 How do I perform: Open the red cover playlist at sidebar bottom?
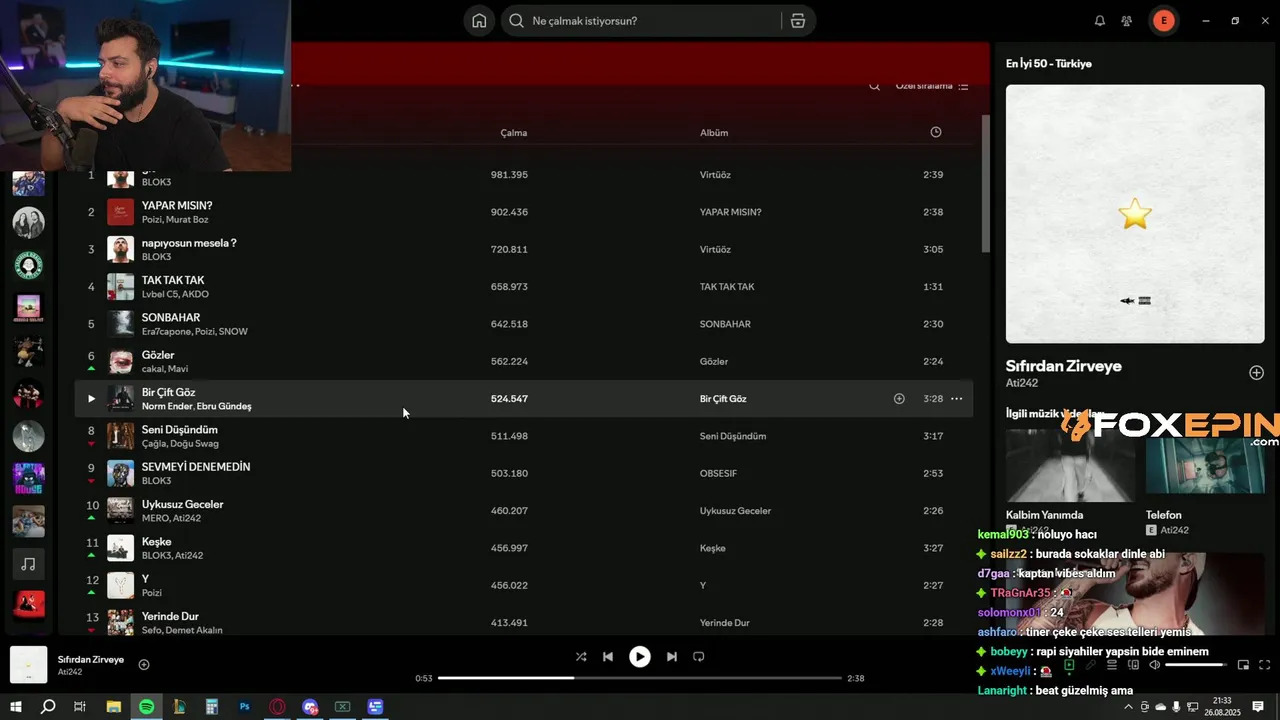click(x=28, y=606)
